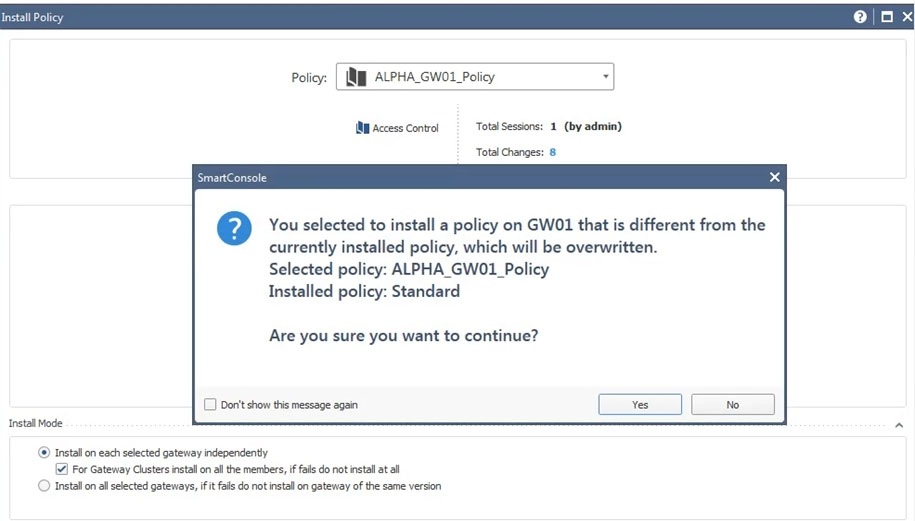Click the help question mark icon
Viewport: 915px width, 521px height.
(x=860, y=17)
